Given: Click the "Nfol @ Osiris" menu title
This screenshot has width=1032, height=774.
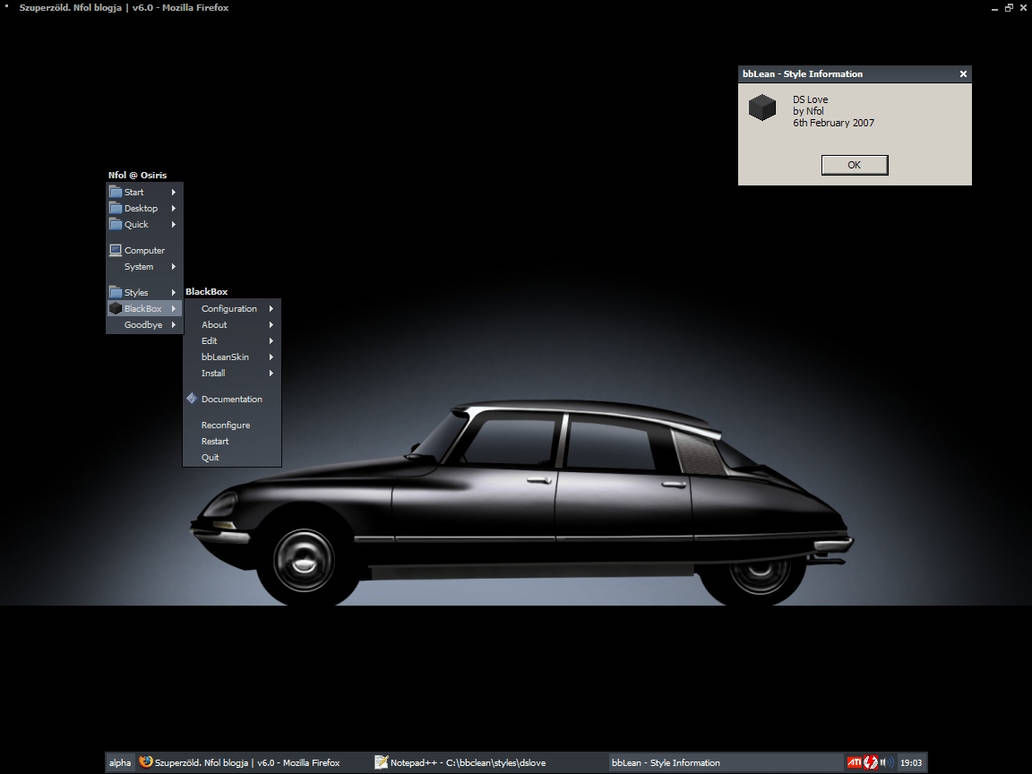Looking at the screenshot, I should click(x=138, y=175).
